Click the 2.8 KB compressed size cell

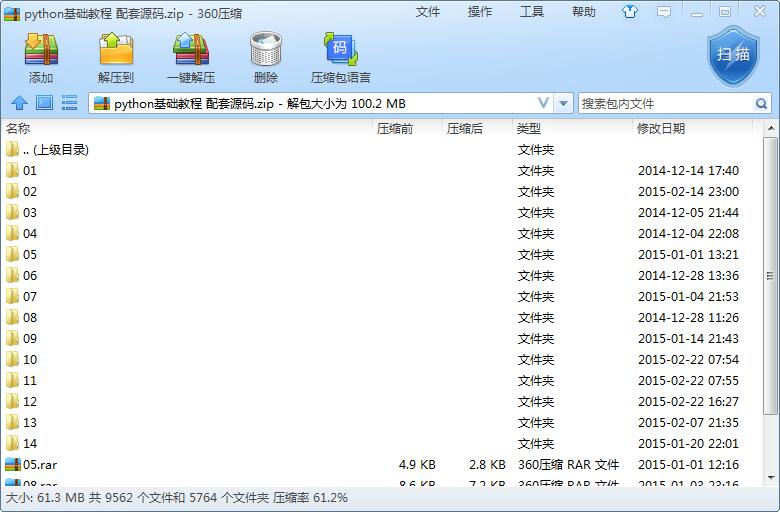pyautogui.click(x=487, y=464)
